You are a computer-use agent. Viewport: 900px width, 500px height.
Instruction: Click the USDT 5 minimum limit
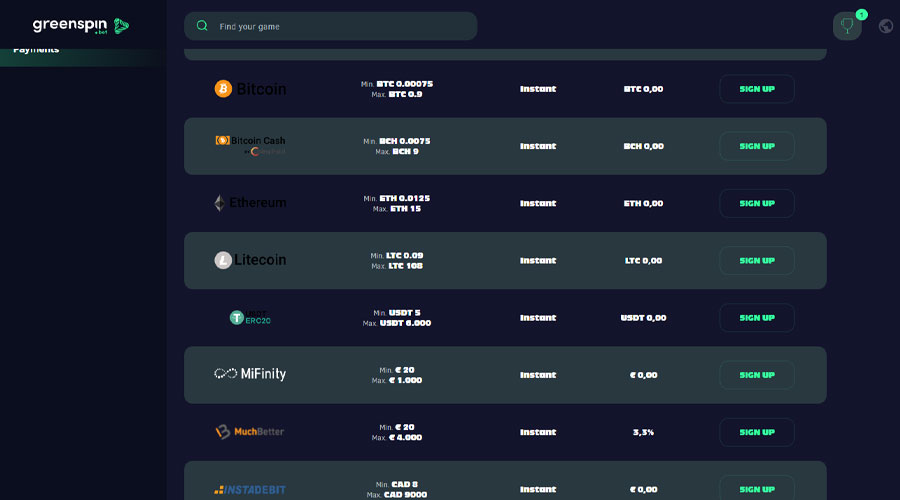click(405, 313)
